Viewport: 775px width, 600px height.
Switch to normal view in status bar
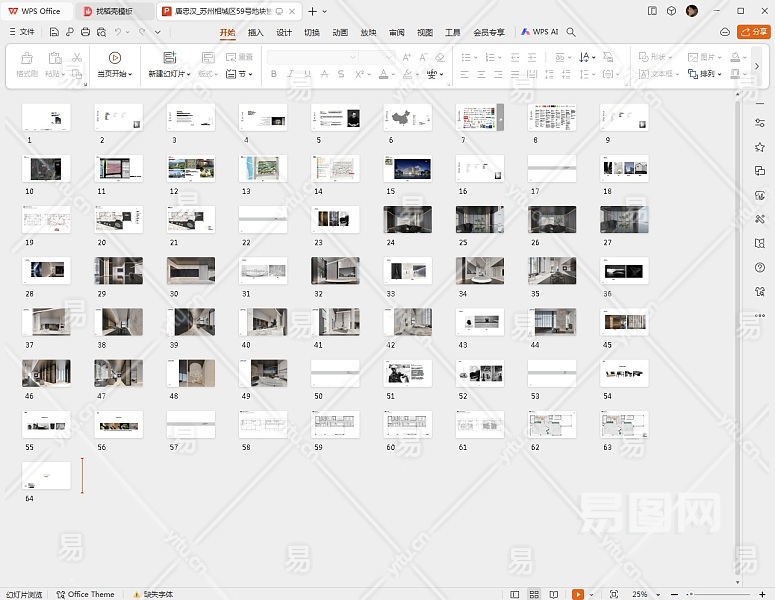pos(515,594)
